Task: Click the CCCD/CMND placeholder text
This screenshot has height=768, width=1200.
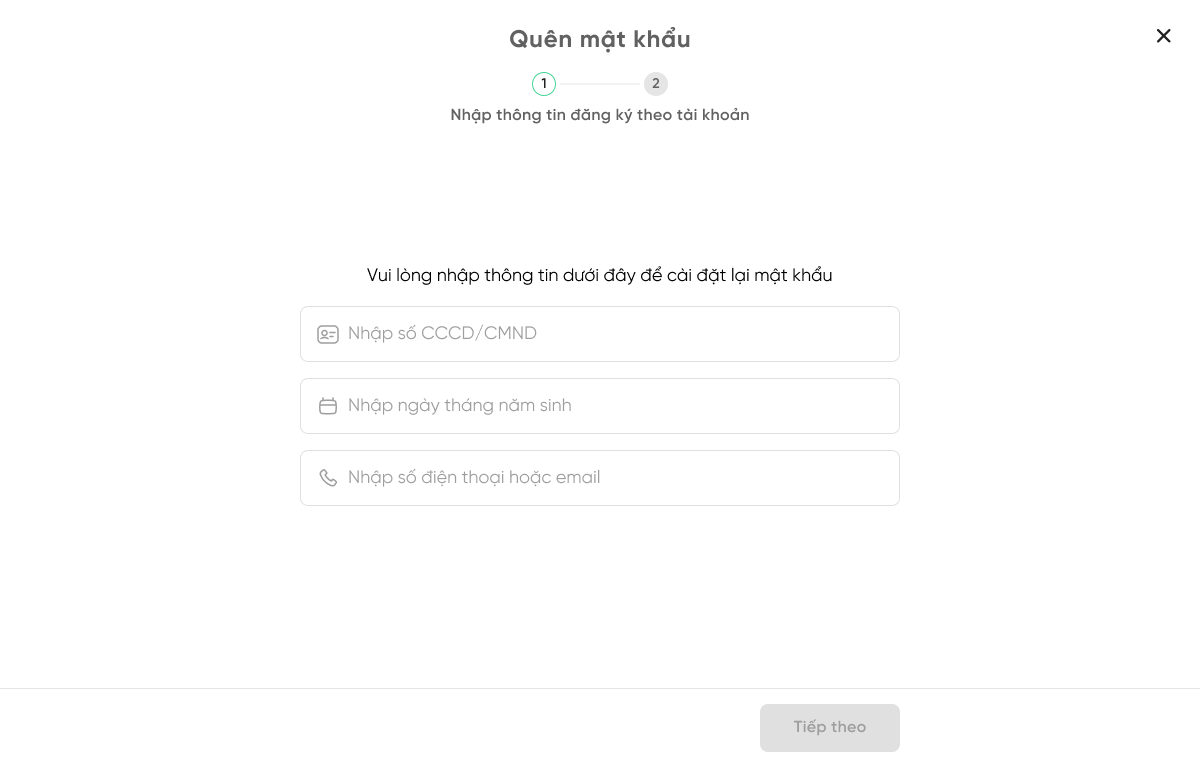Action: [442, 334]
